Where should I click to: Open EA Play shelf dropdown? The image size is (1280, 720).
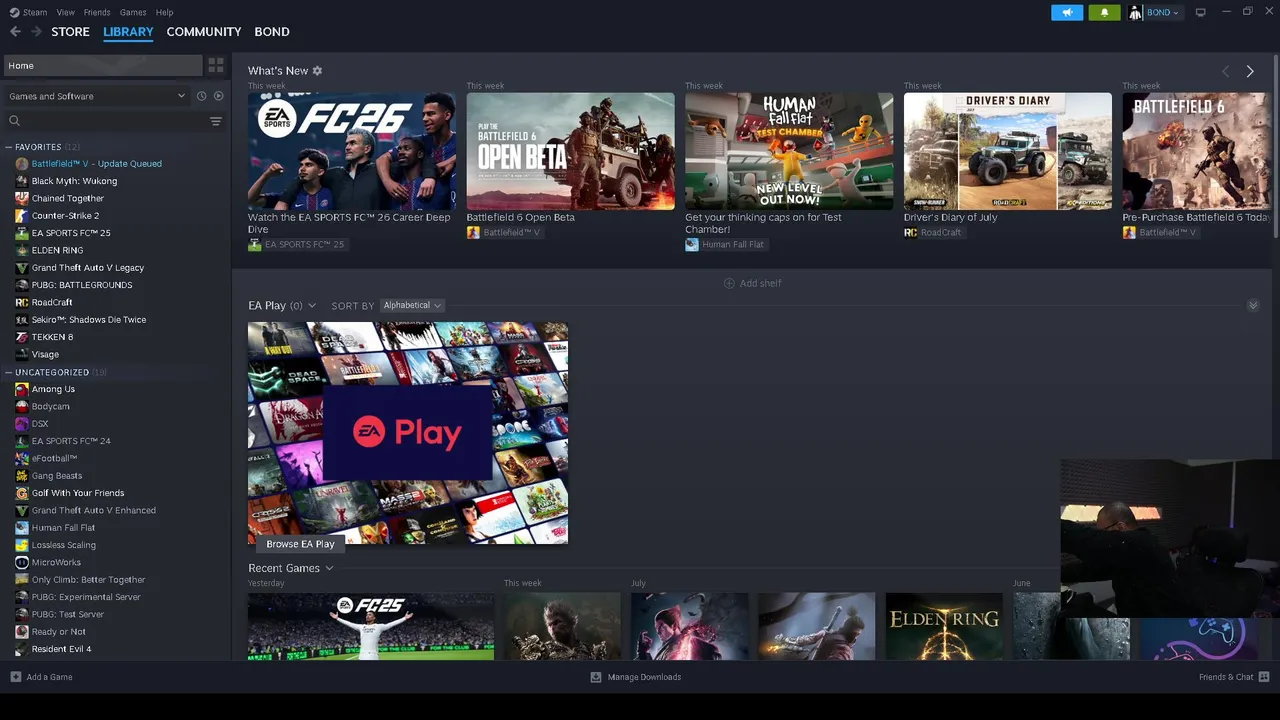[x=312, y=305]
